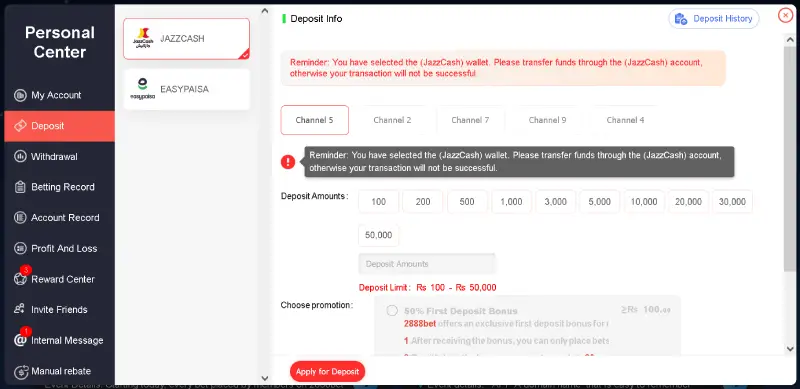
Task: Click deposit panel scroll down arrow
Action: pyautogui.click(x=790, y=349)
